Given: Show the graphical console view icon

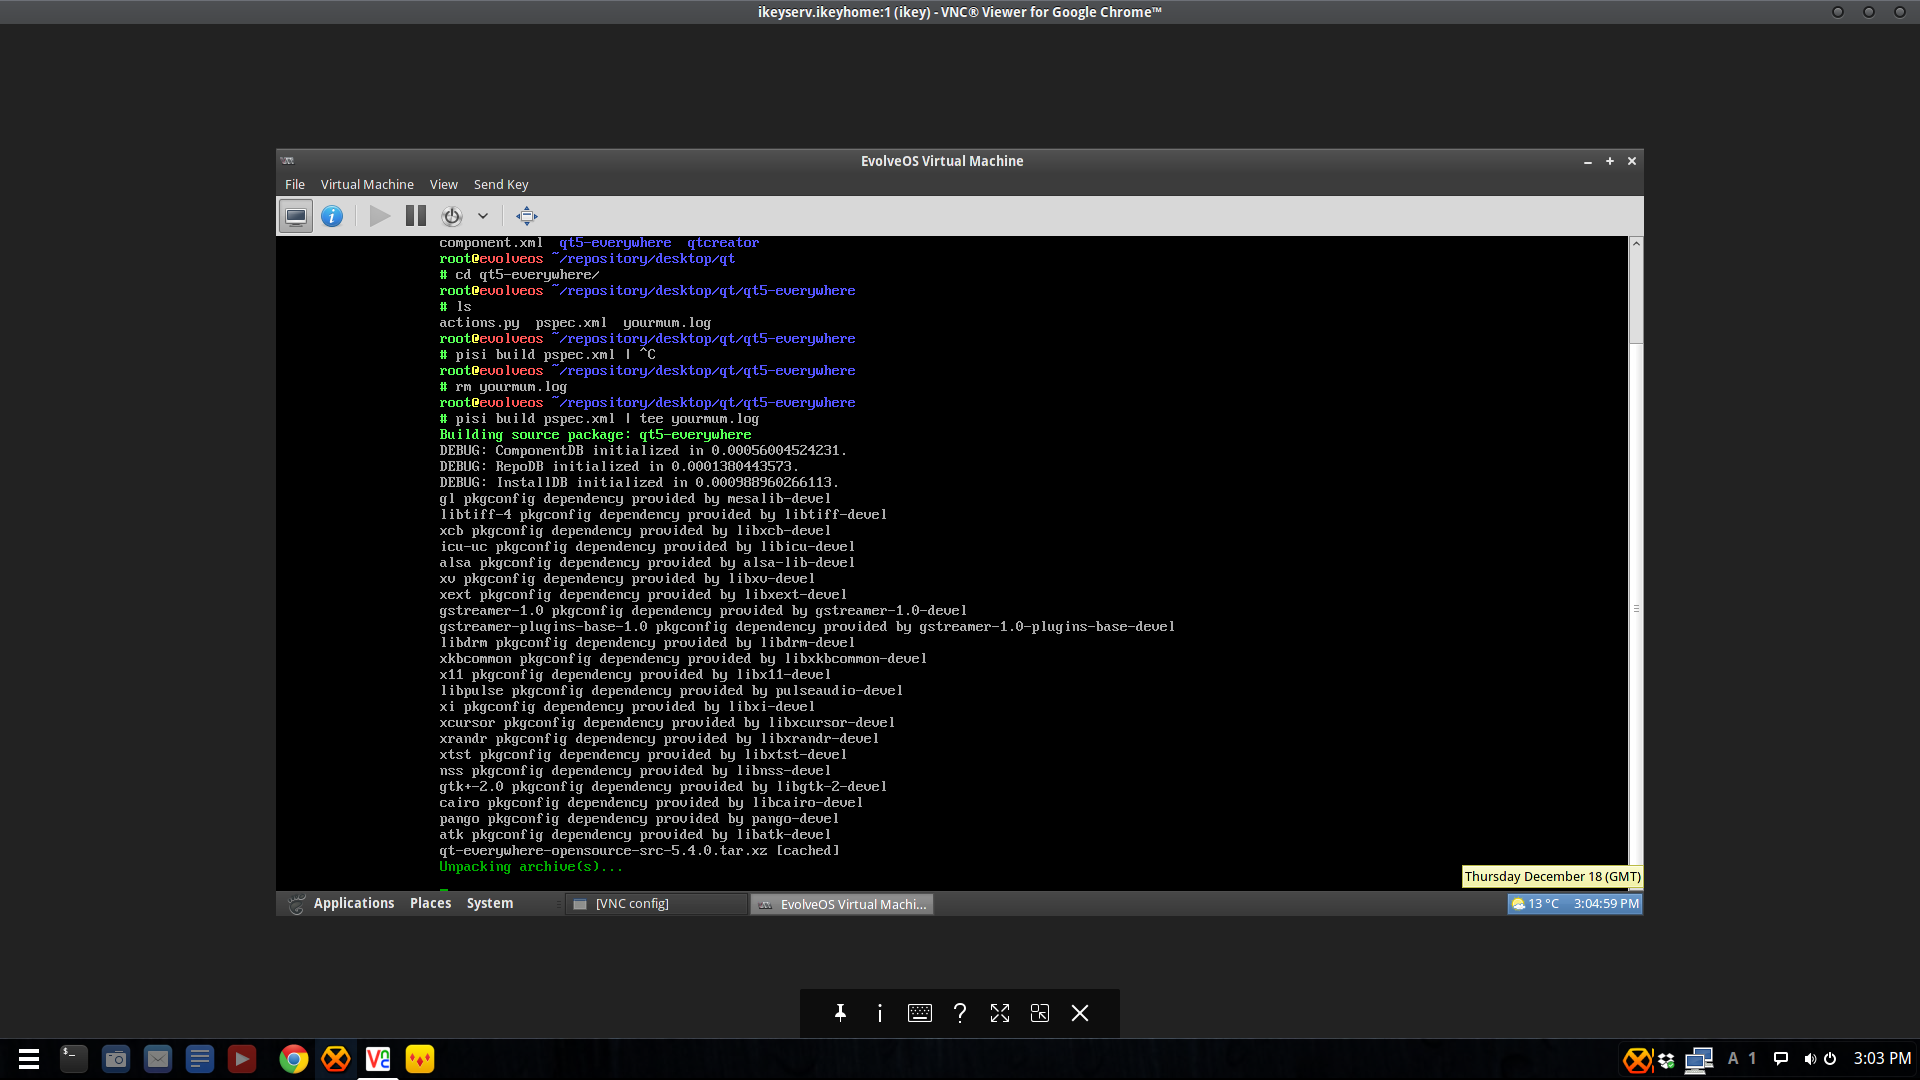Looking at the screenshot, I should [295, 216].
